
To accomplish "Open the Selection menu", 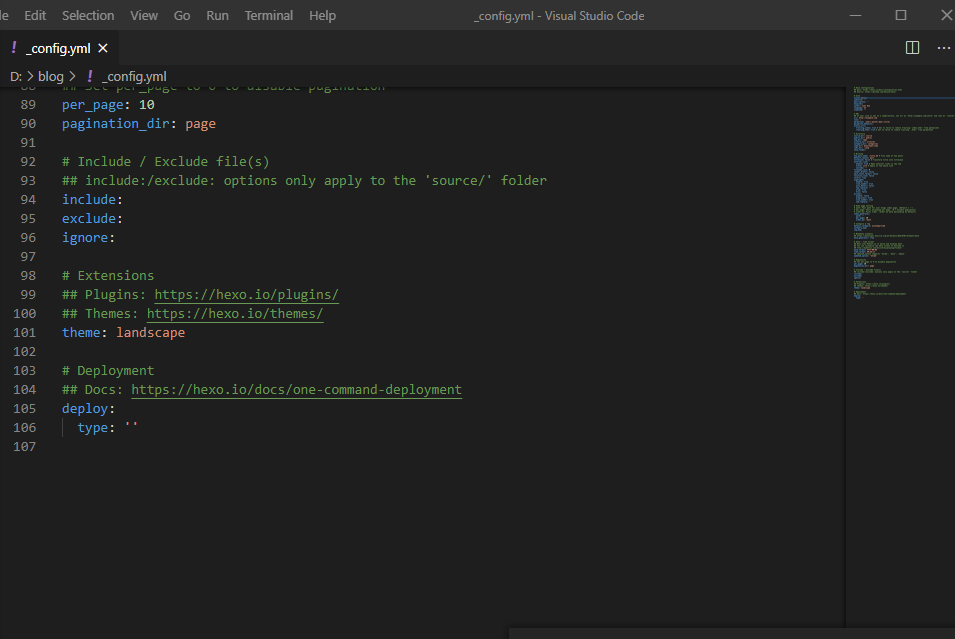I will pyautogui.click(x=88, y=16).
